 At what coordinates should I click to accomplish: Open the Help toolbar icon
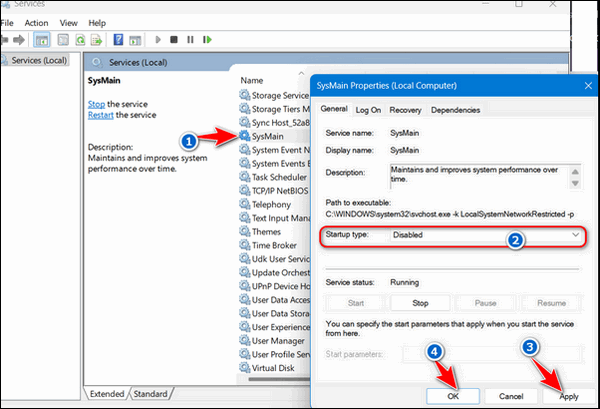point(118,39)
